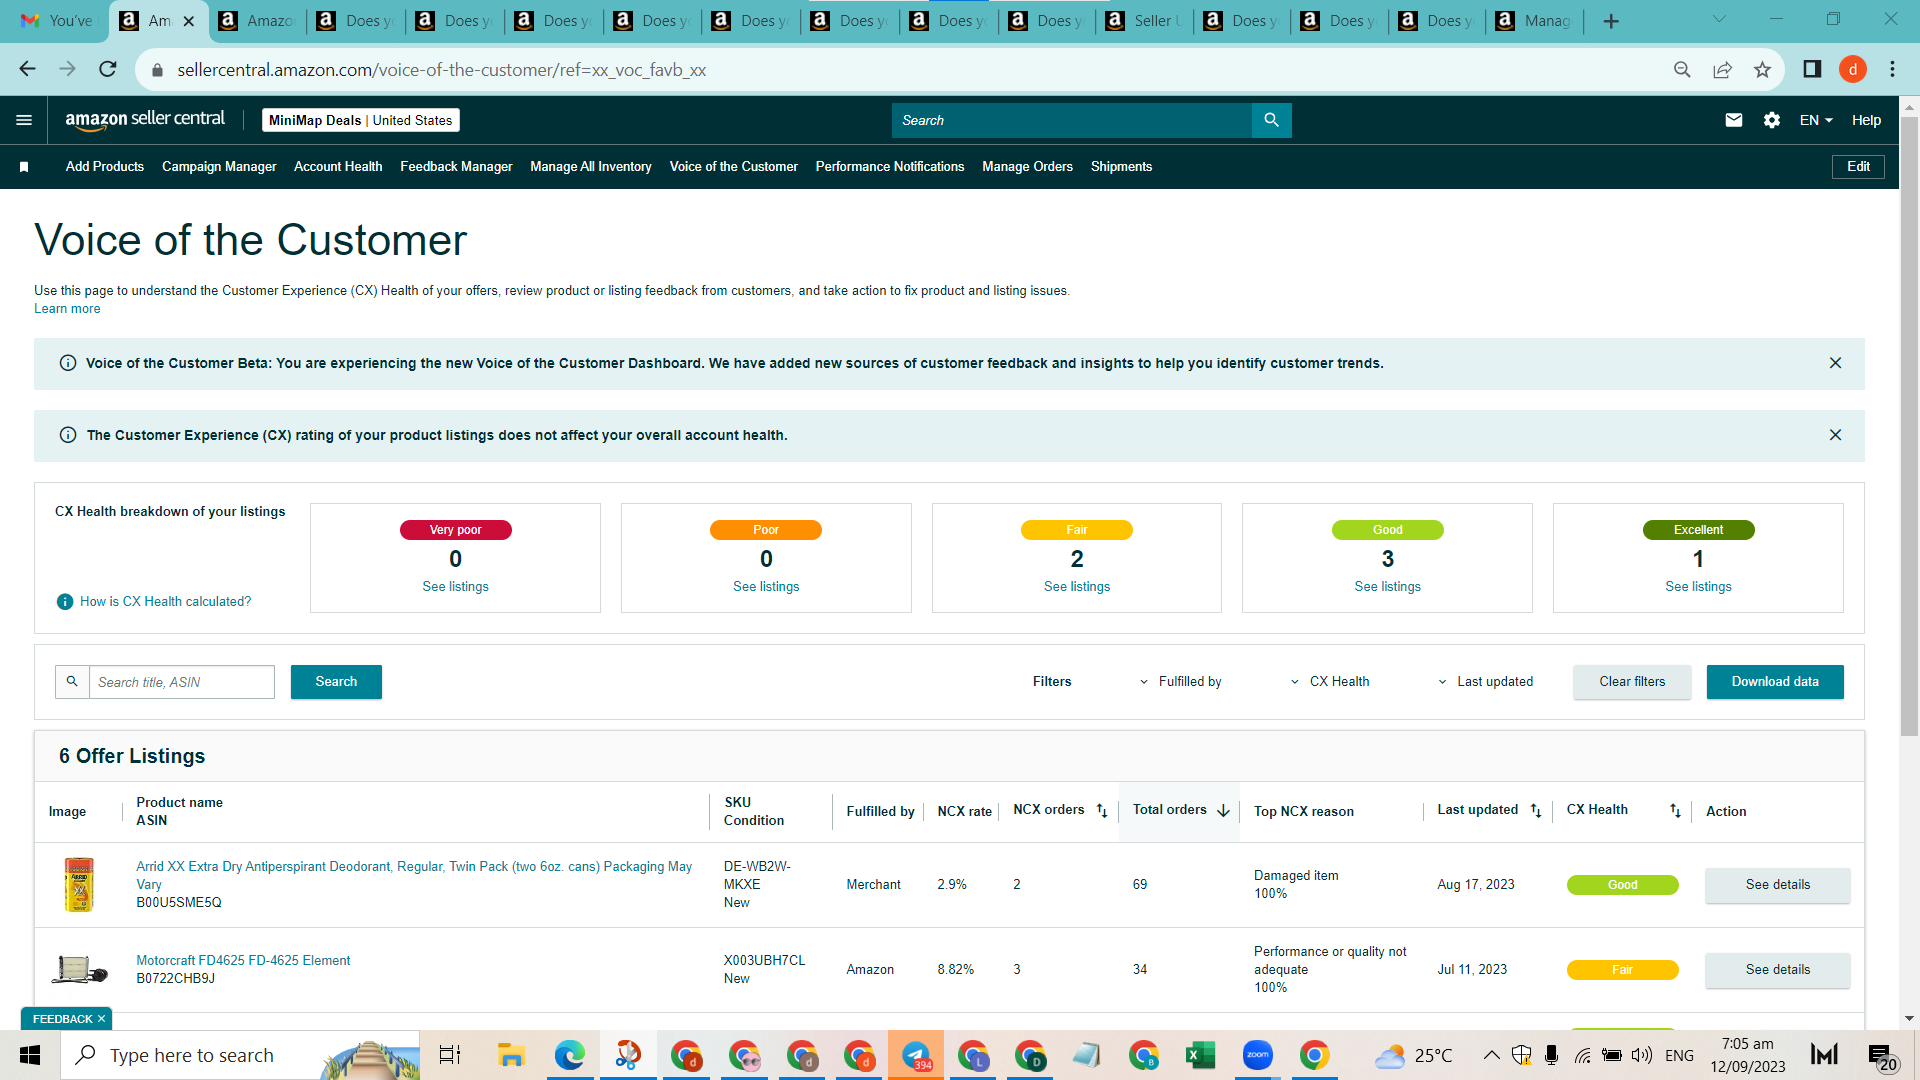Open Shipments in the favorites bar
1920x1080 pixels.
(x=1121, y=167)
